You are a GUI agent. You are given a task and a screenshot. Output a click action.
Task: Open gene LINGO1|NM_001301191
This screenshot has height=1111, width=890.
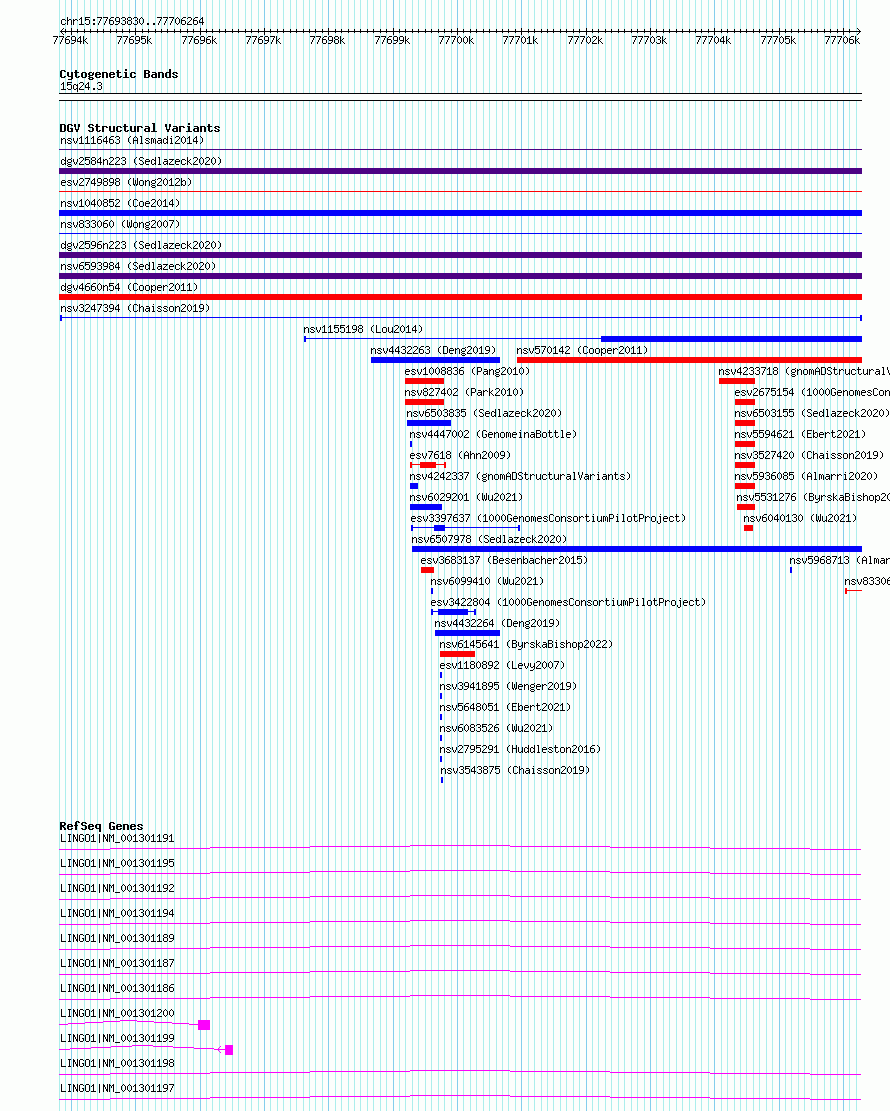117,838
